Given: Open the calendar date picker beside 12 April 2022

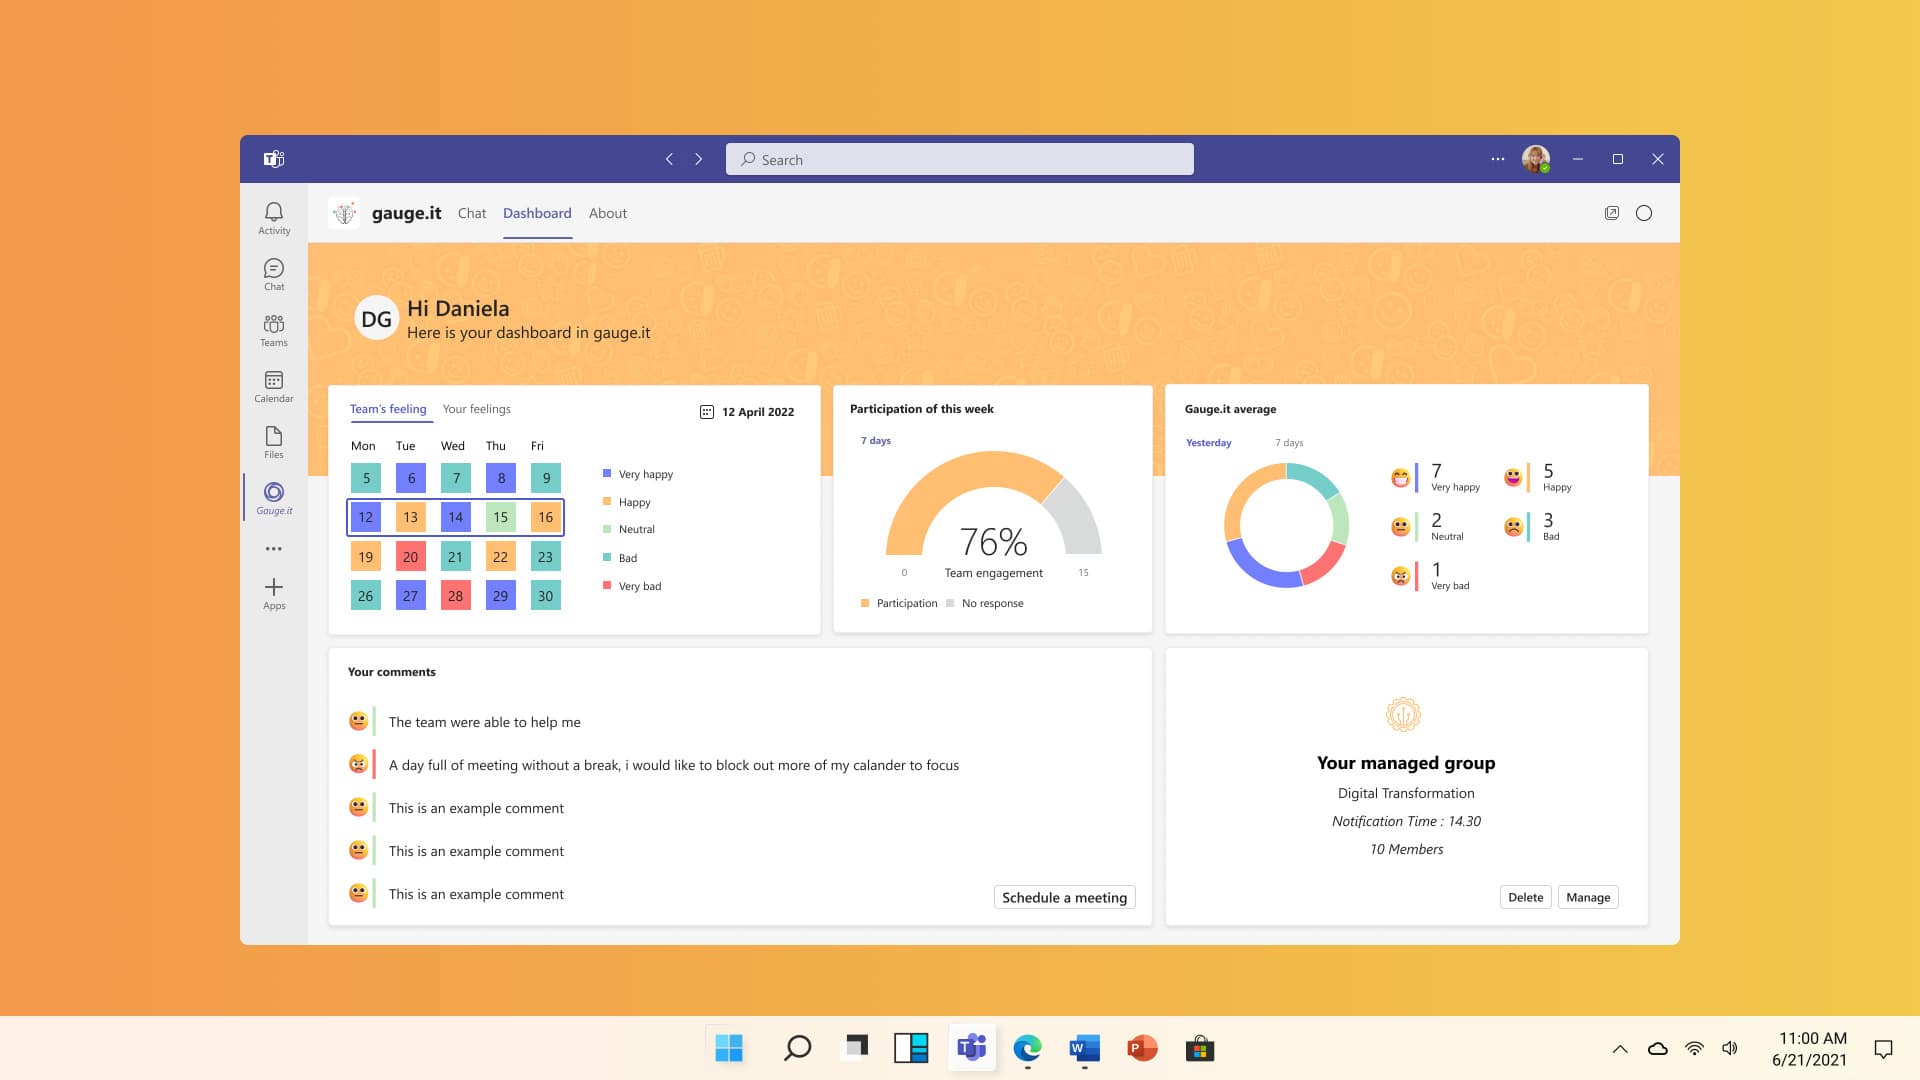Looking at the screenshot, I should click(x=708, y=411).
